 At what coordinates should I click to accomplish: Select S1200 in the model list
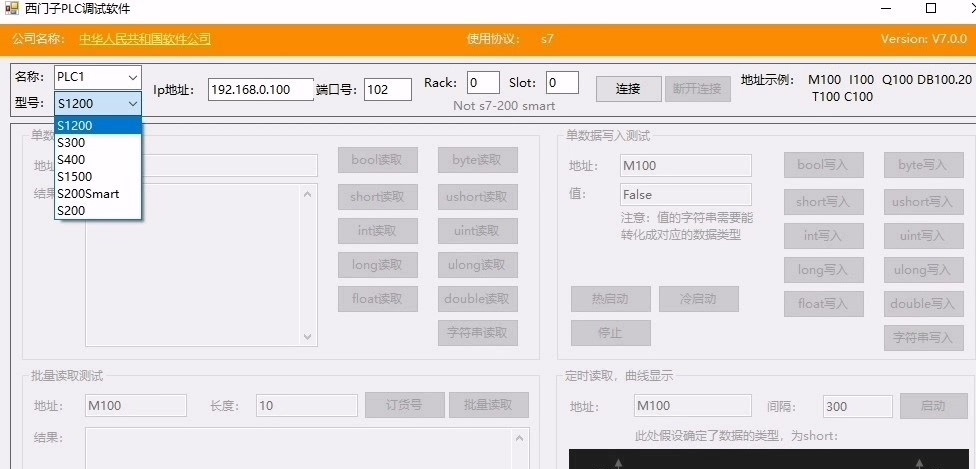98,125
